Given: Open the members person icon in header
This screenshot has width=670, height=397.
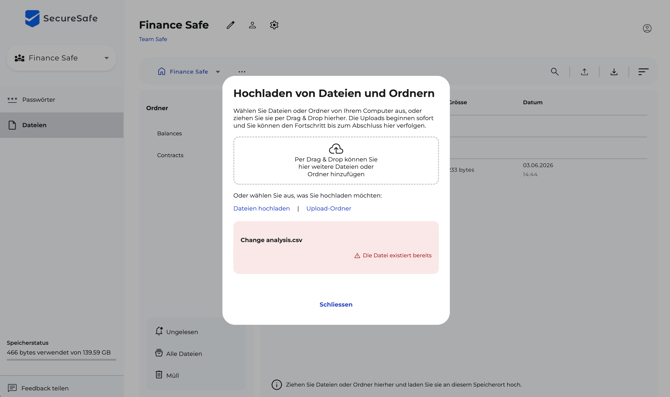Looking at the screenshot, I should coord(253,25).
